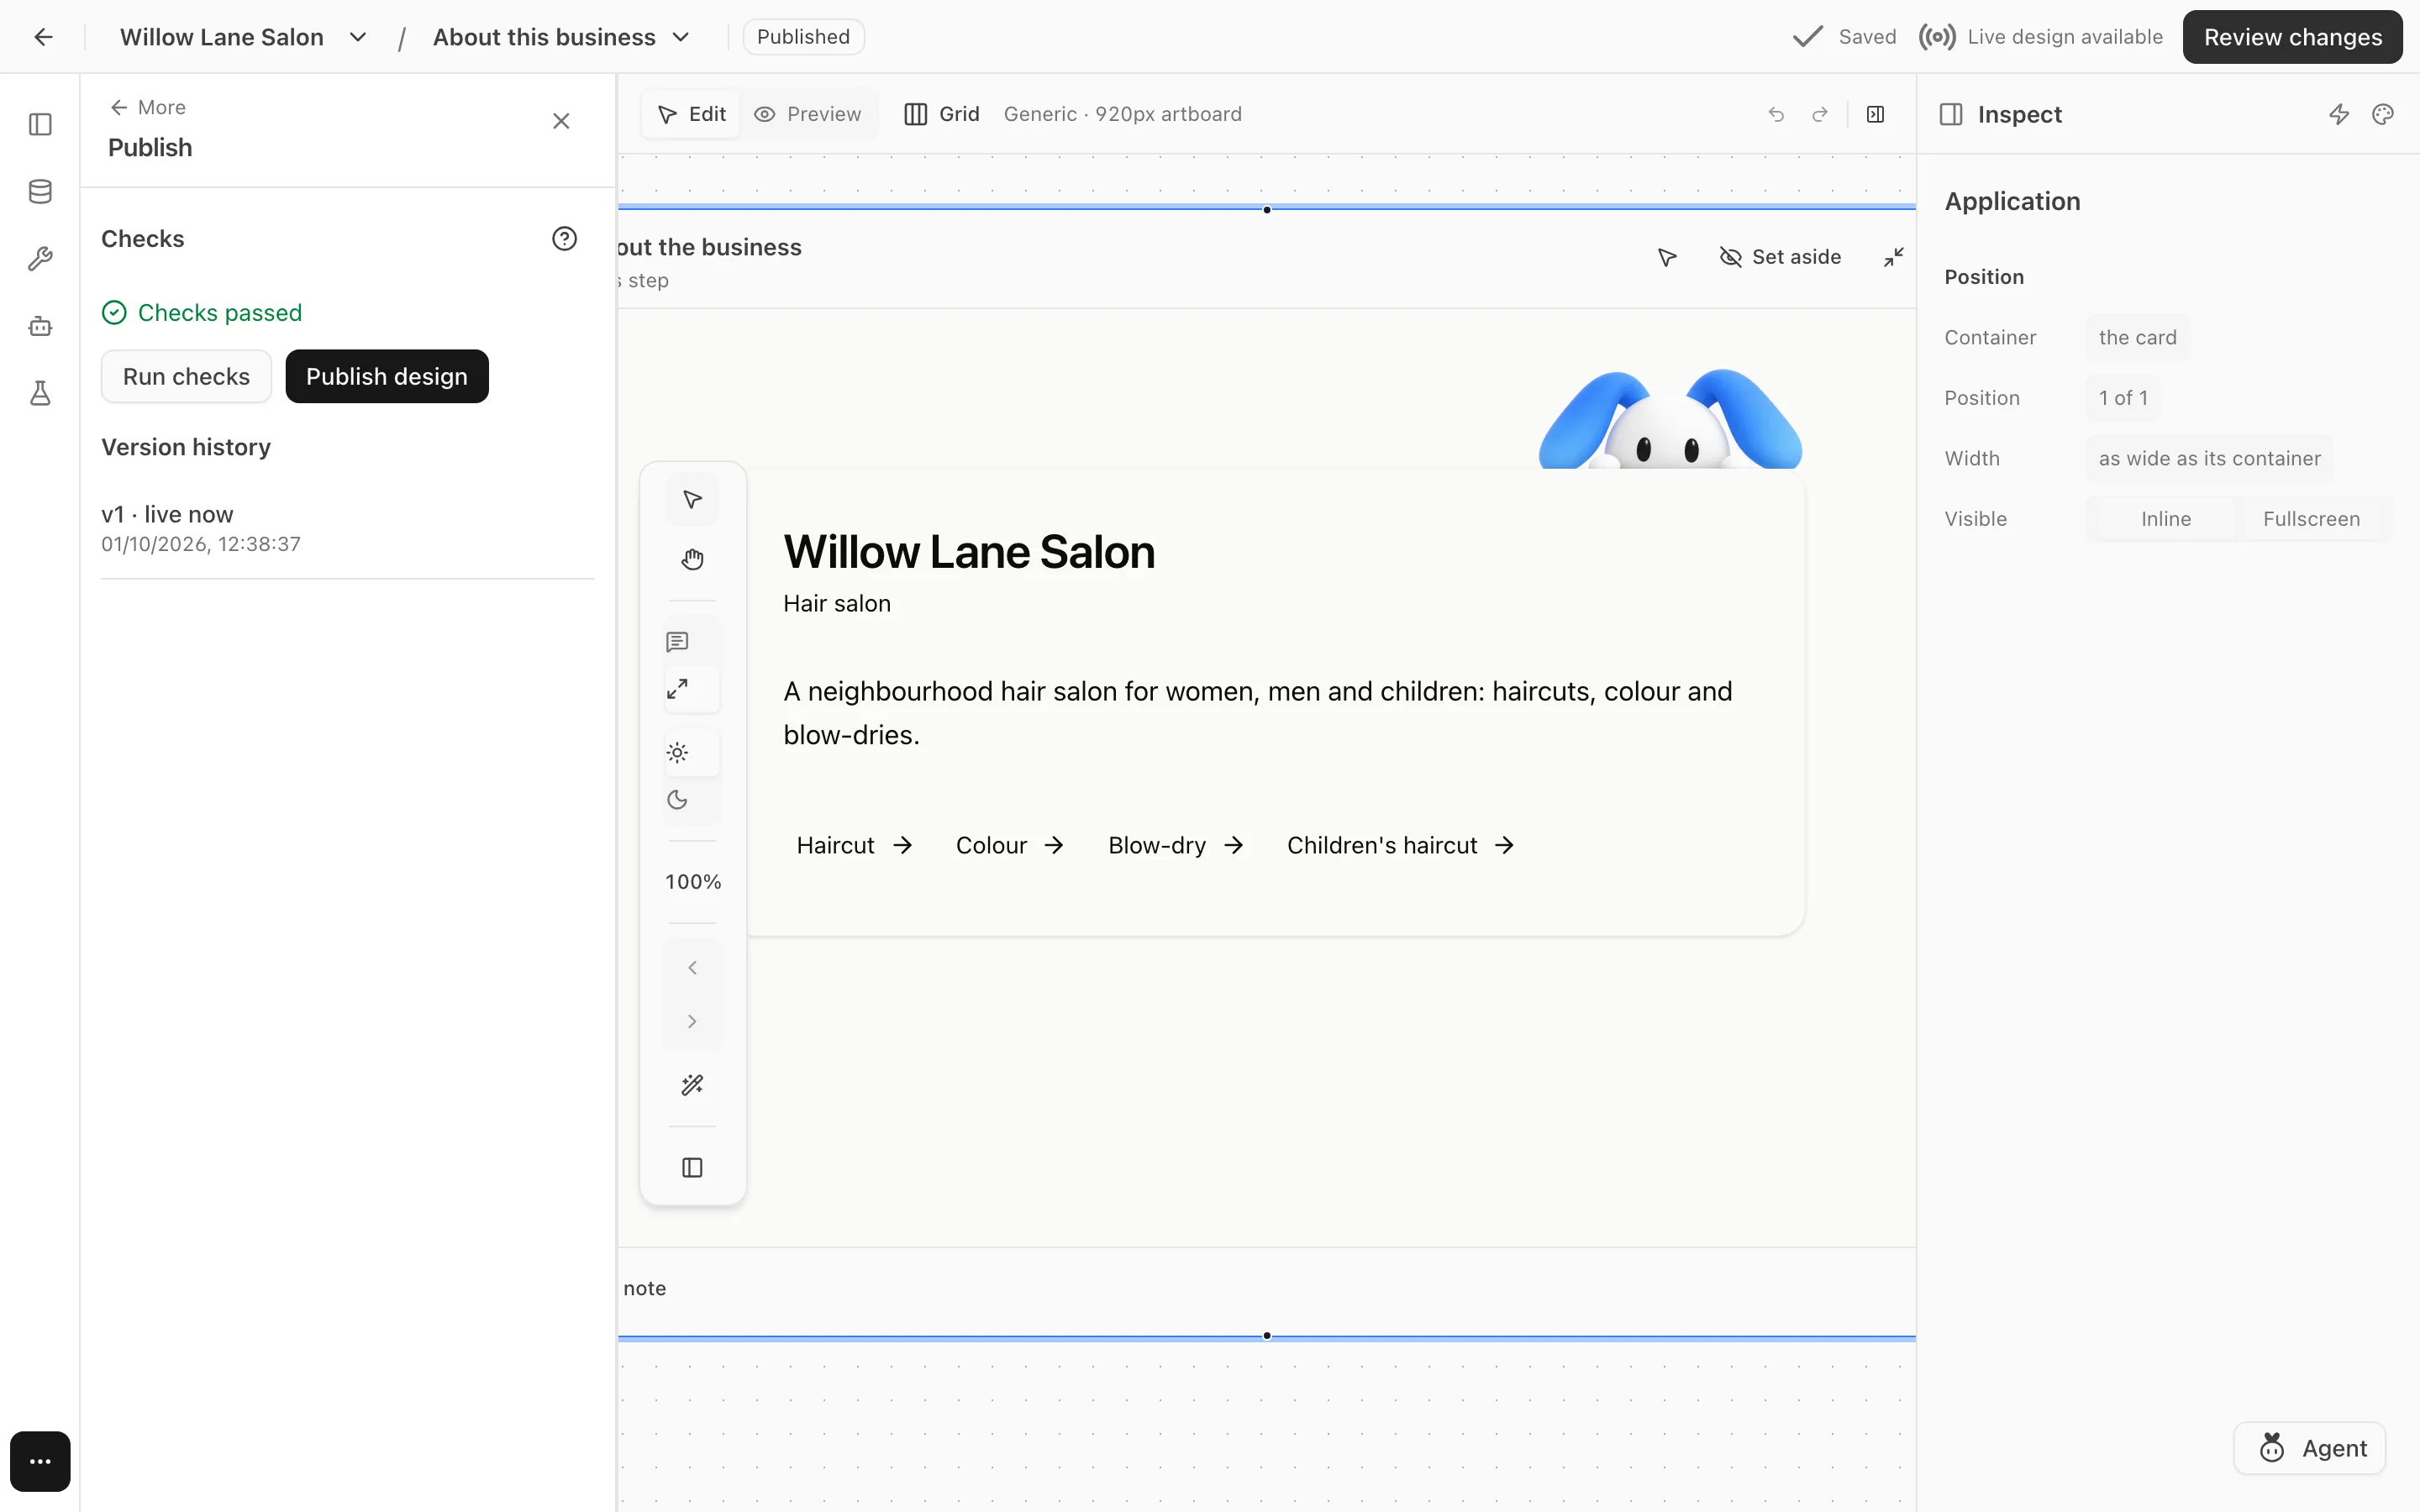Click the expand arrows icon in floating toolbar
2420x1512 pixels.
coord(677,689)
